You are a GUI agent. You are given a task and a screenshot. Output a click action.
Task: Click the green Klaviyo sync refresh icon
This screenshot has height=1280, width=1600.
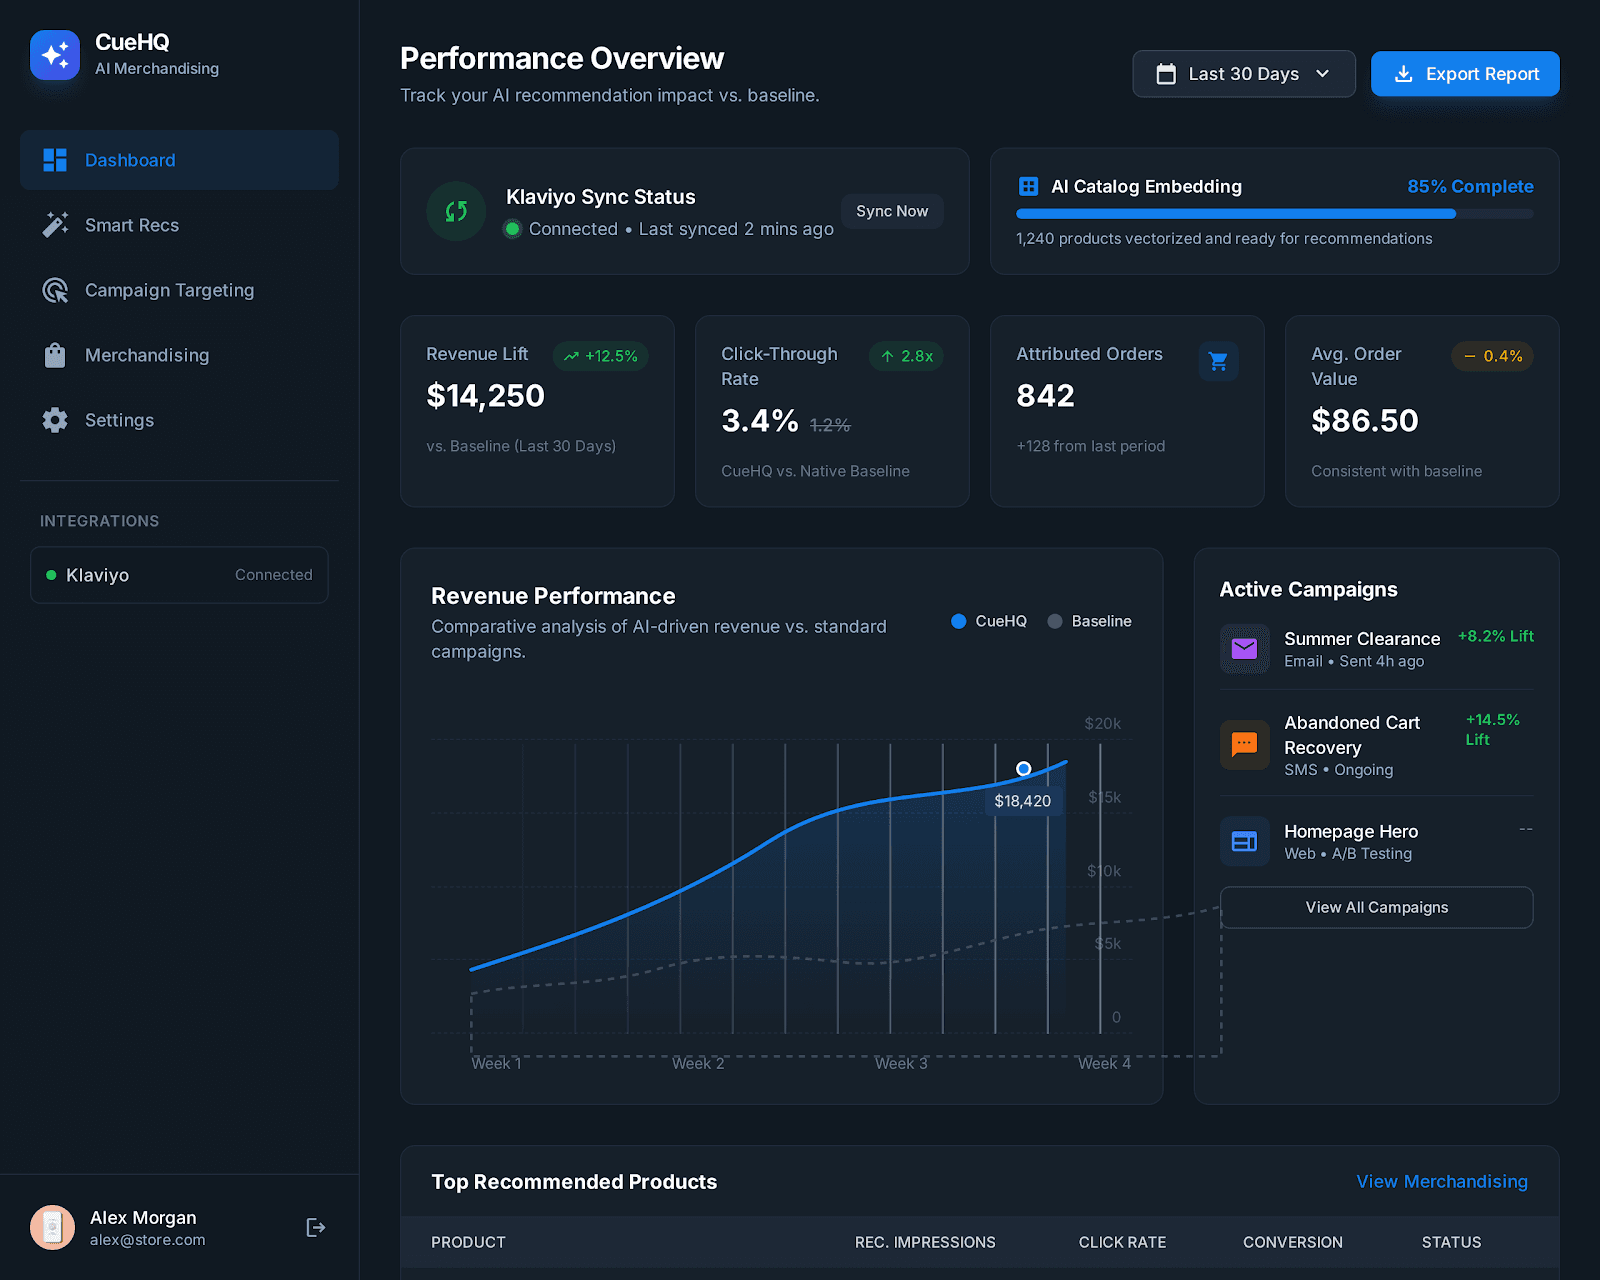click(x=455, y=211)
